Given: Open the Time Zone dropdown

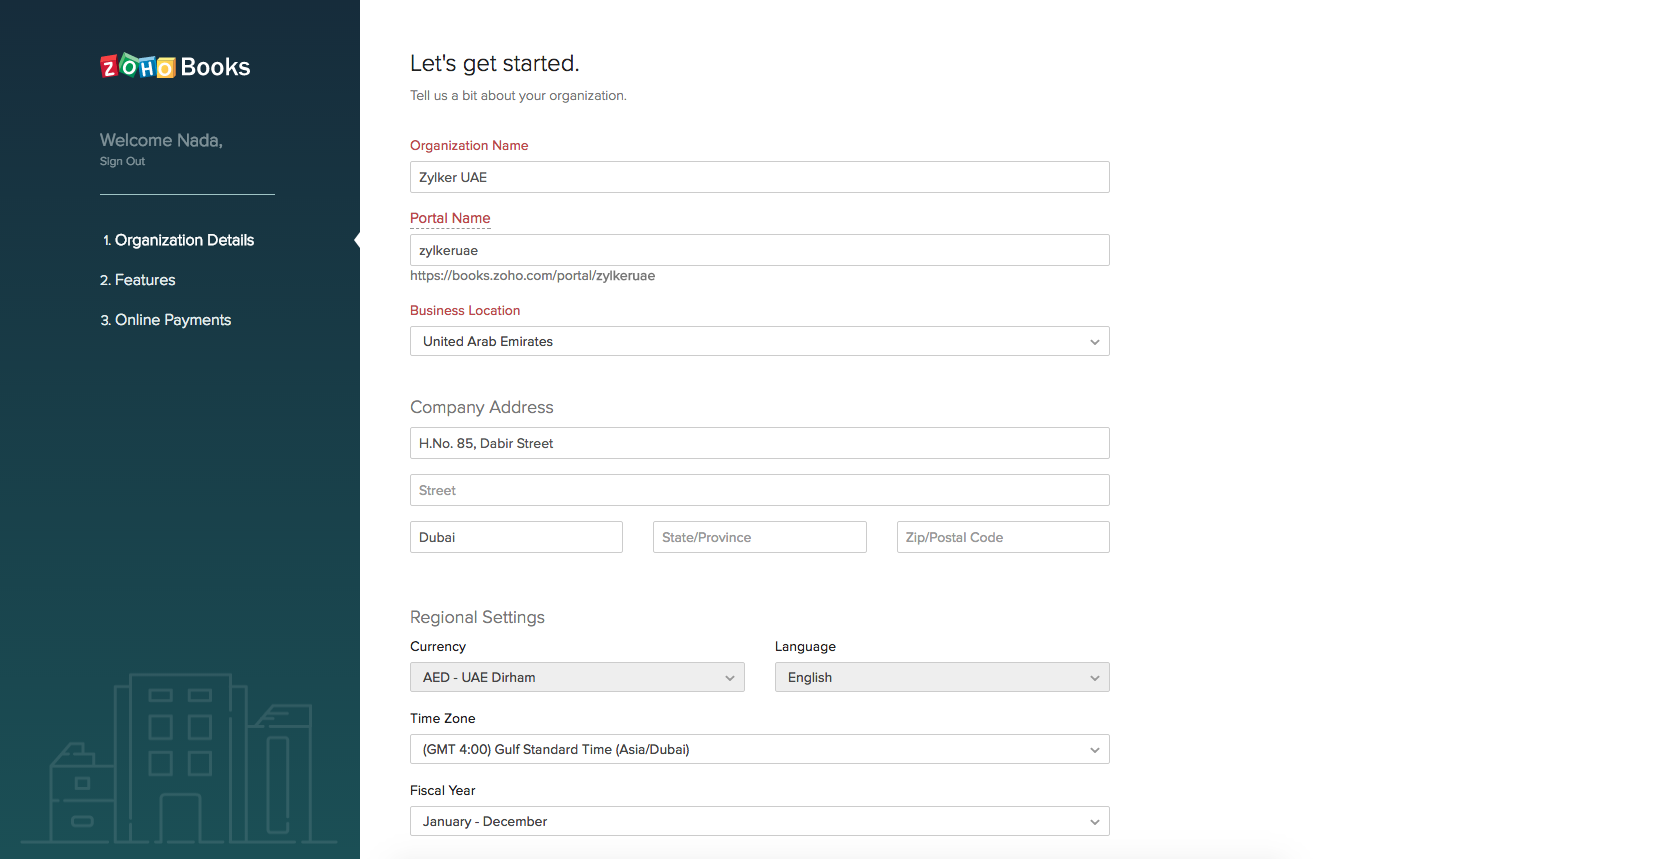Looking at the screenshot, I should point(759,749).
